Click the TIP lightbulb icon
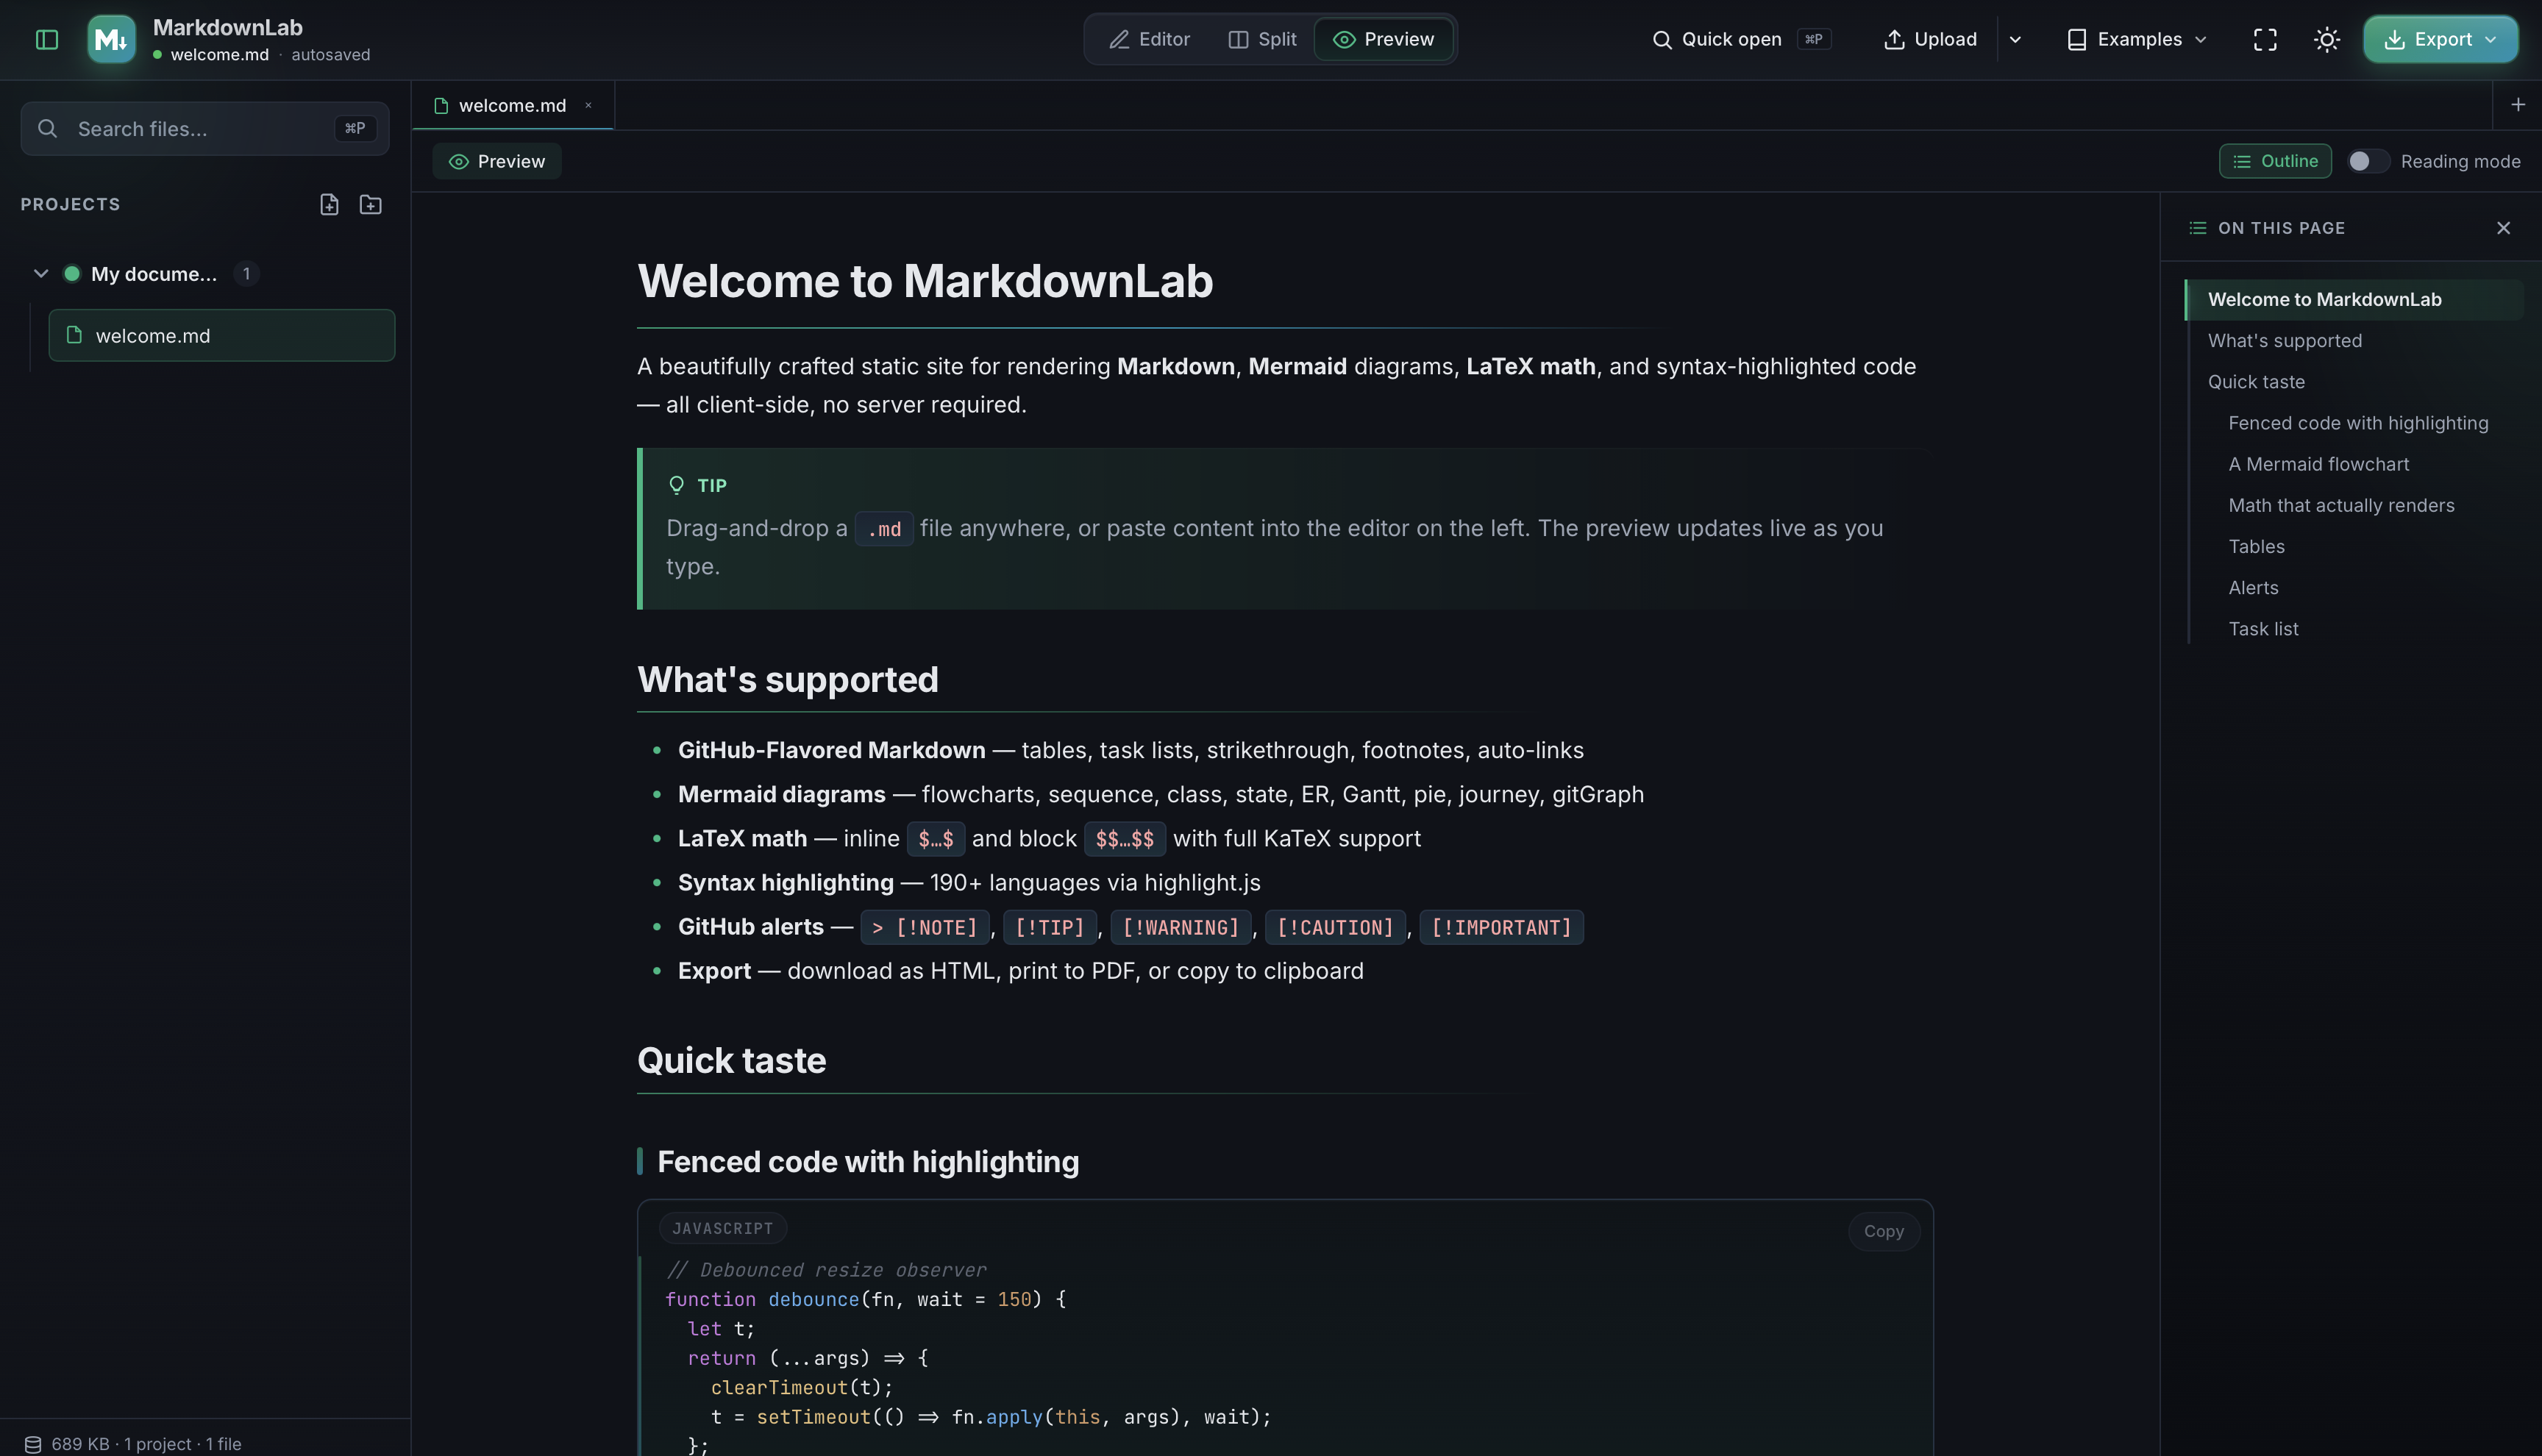The image size is (2542, 1456). (x=676, y=485)
